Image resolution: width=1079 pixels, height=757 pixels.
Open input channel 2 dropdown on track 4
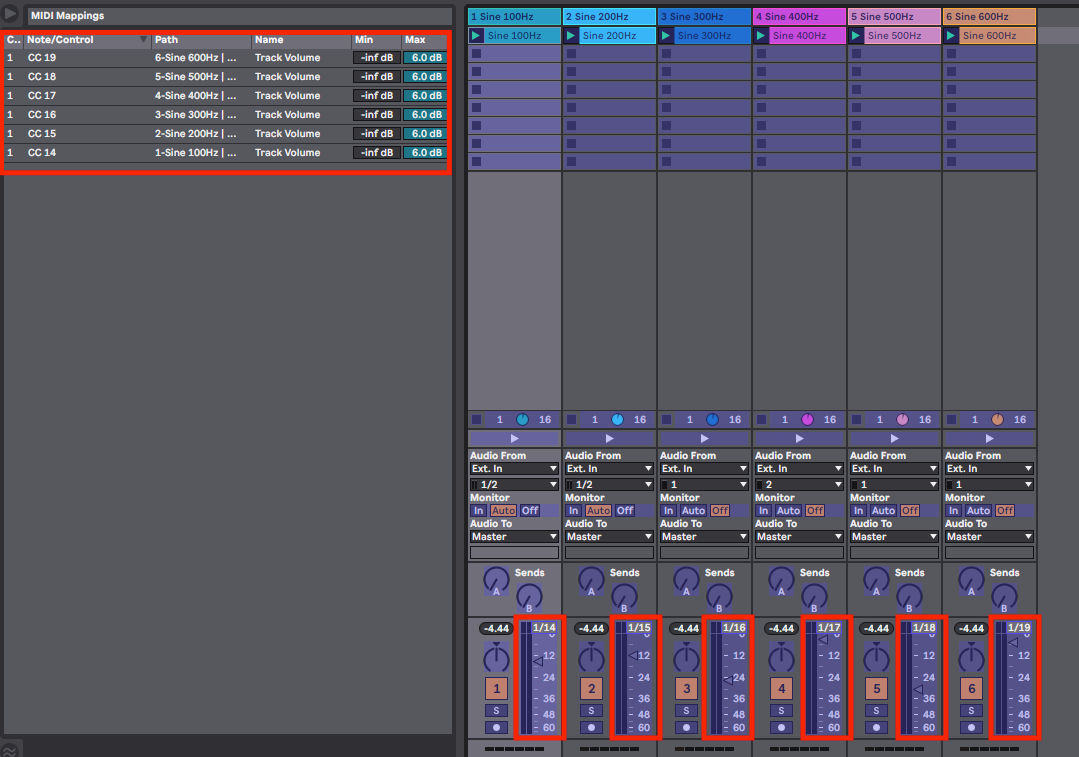point(799,484)
